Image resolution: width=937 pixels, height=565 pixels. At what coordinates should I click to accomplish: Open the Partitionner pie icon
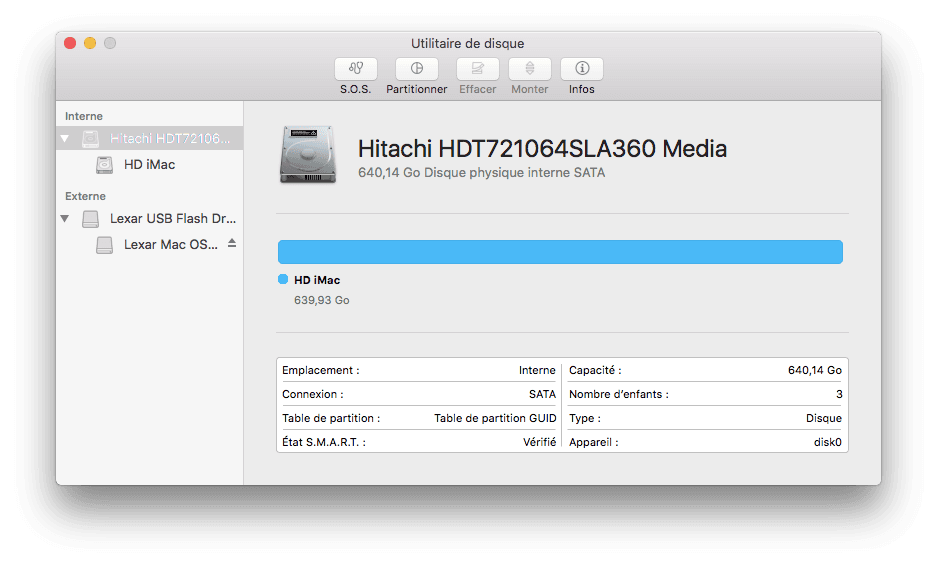[417, 69]
